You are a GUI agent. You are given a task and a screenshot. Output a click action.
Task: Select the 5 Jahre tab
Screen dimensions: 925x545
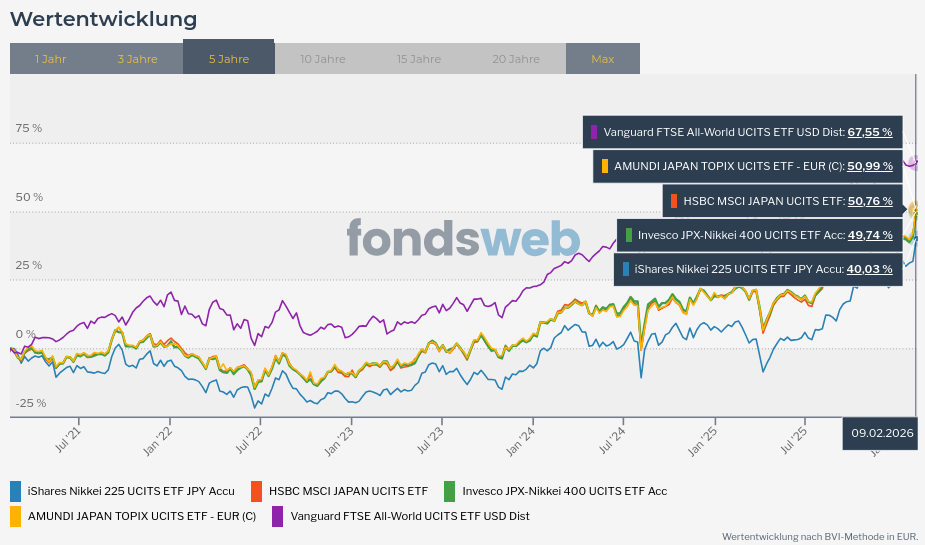[229, 57]
